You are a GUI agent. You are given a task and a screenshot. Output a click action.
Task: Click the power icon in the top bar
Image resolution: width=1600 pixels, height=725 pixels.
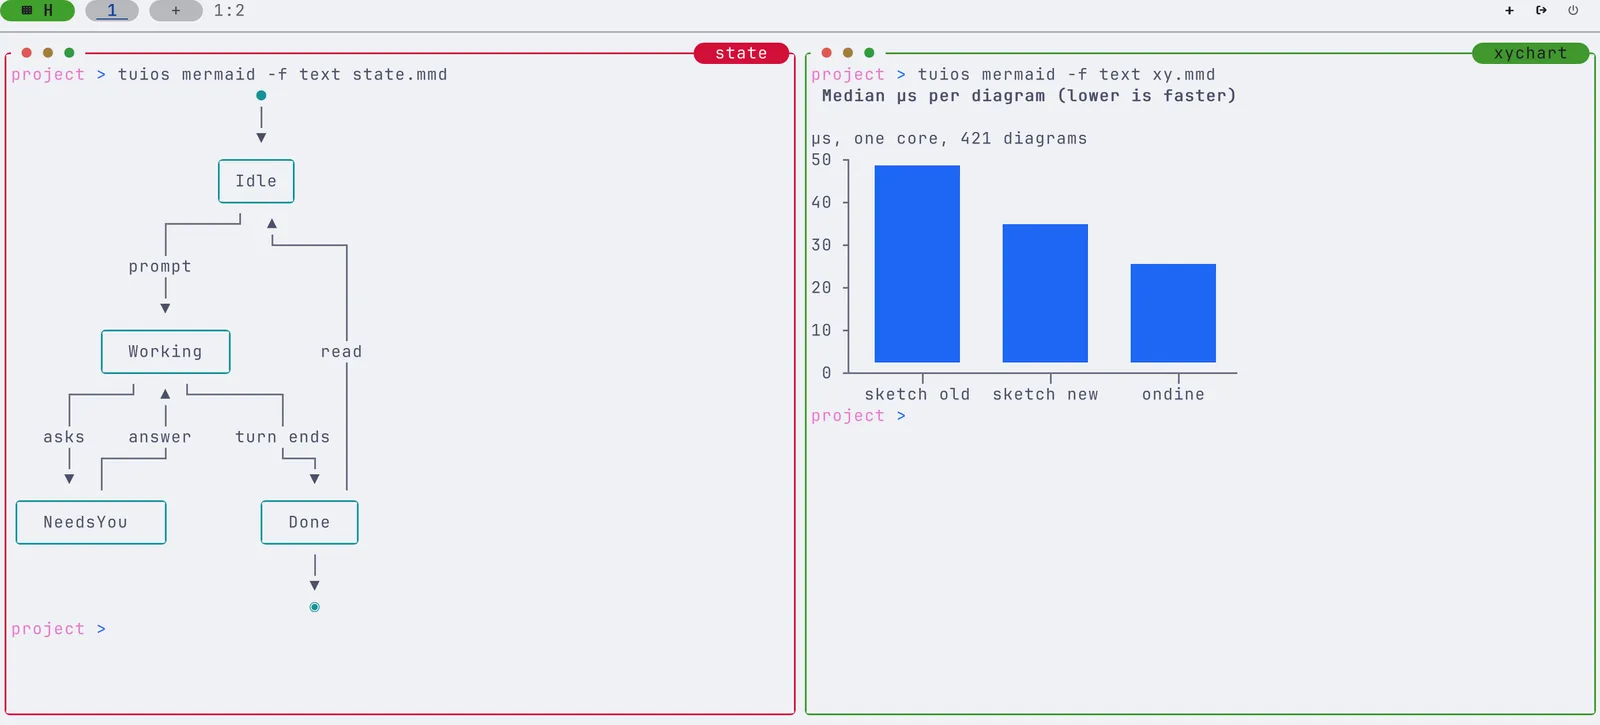pyautogui.click(x=1573, y=11)
